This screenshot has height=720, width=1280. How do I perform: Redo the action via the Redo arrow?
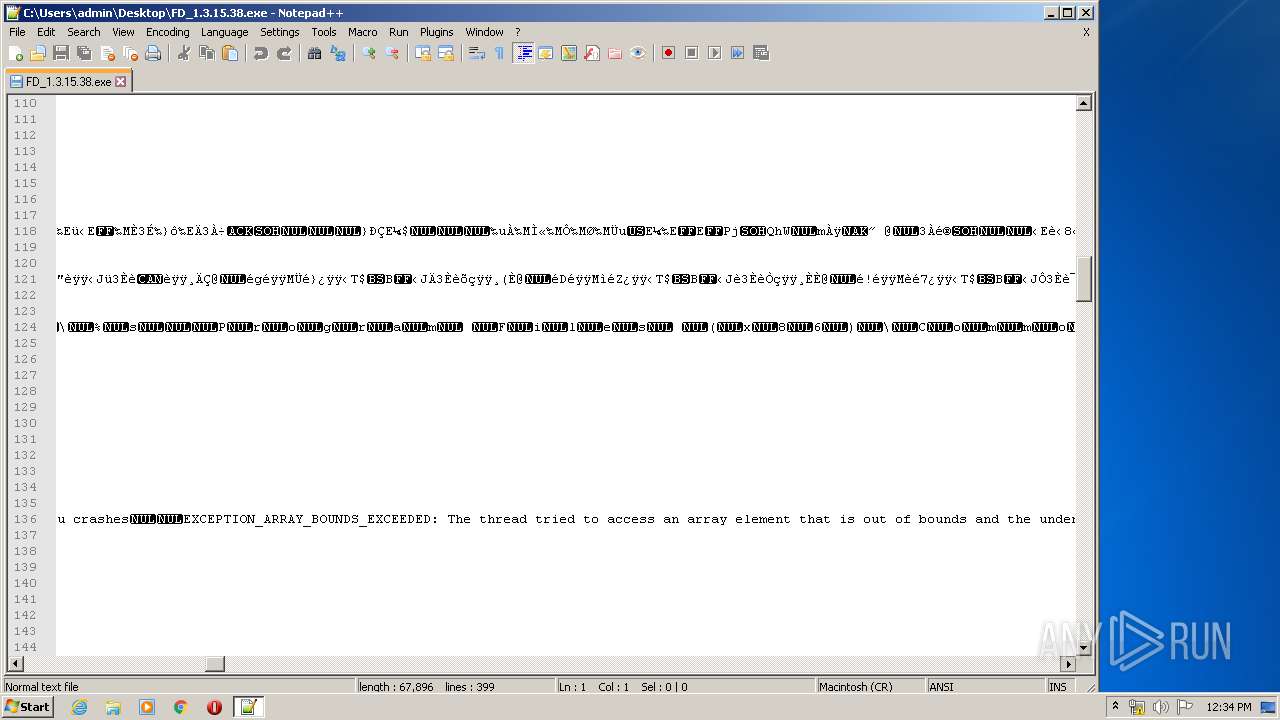point(284,53)
